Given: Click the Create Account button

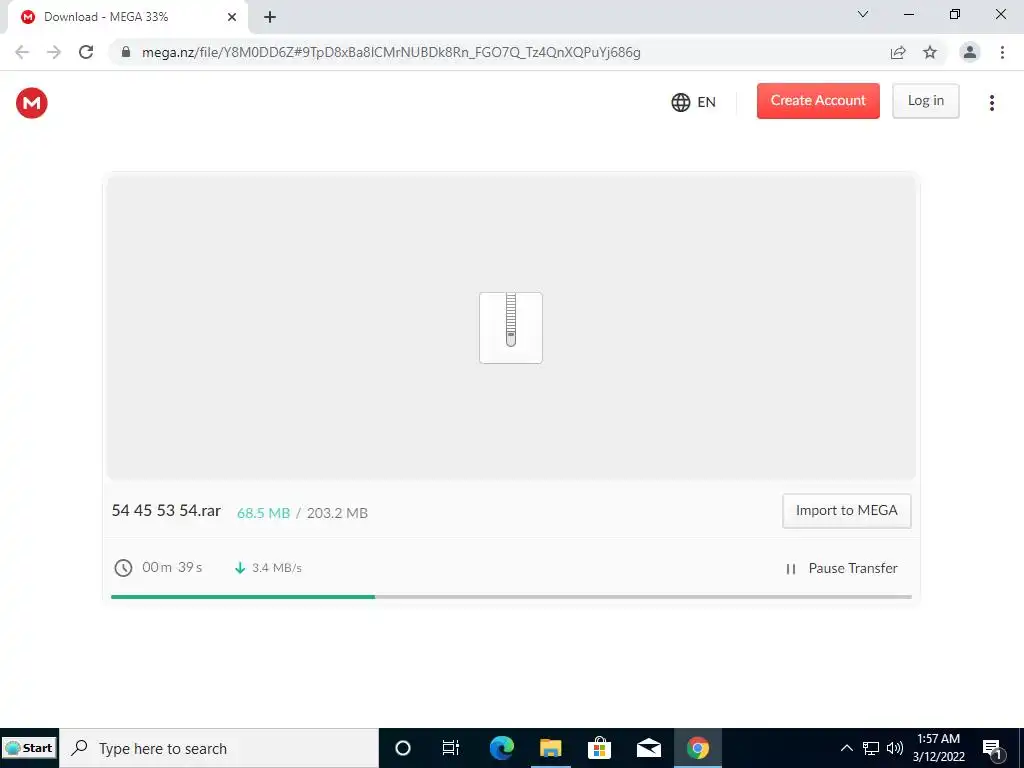Looking at the screenshot, I should (x=818, y=101).
